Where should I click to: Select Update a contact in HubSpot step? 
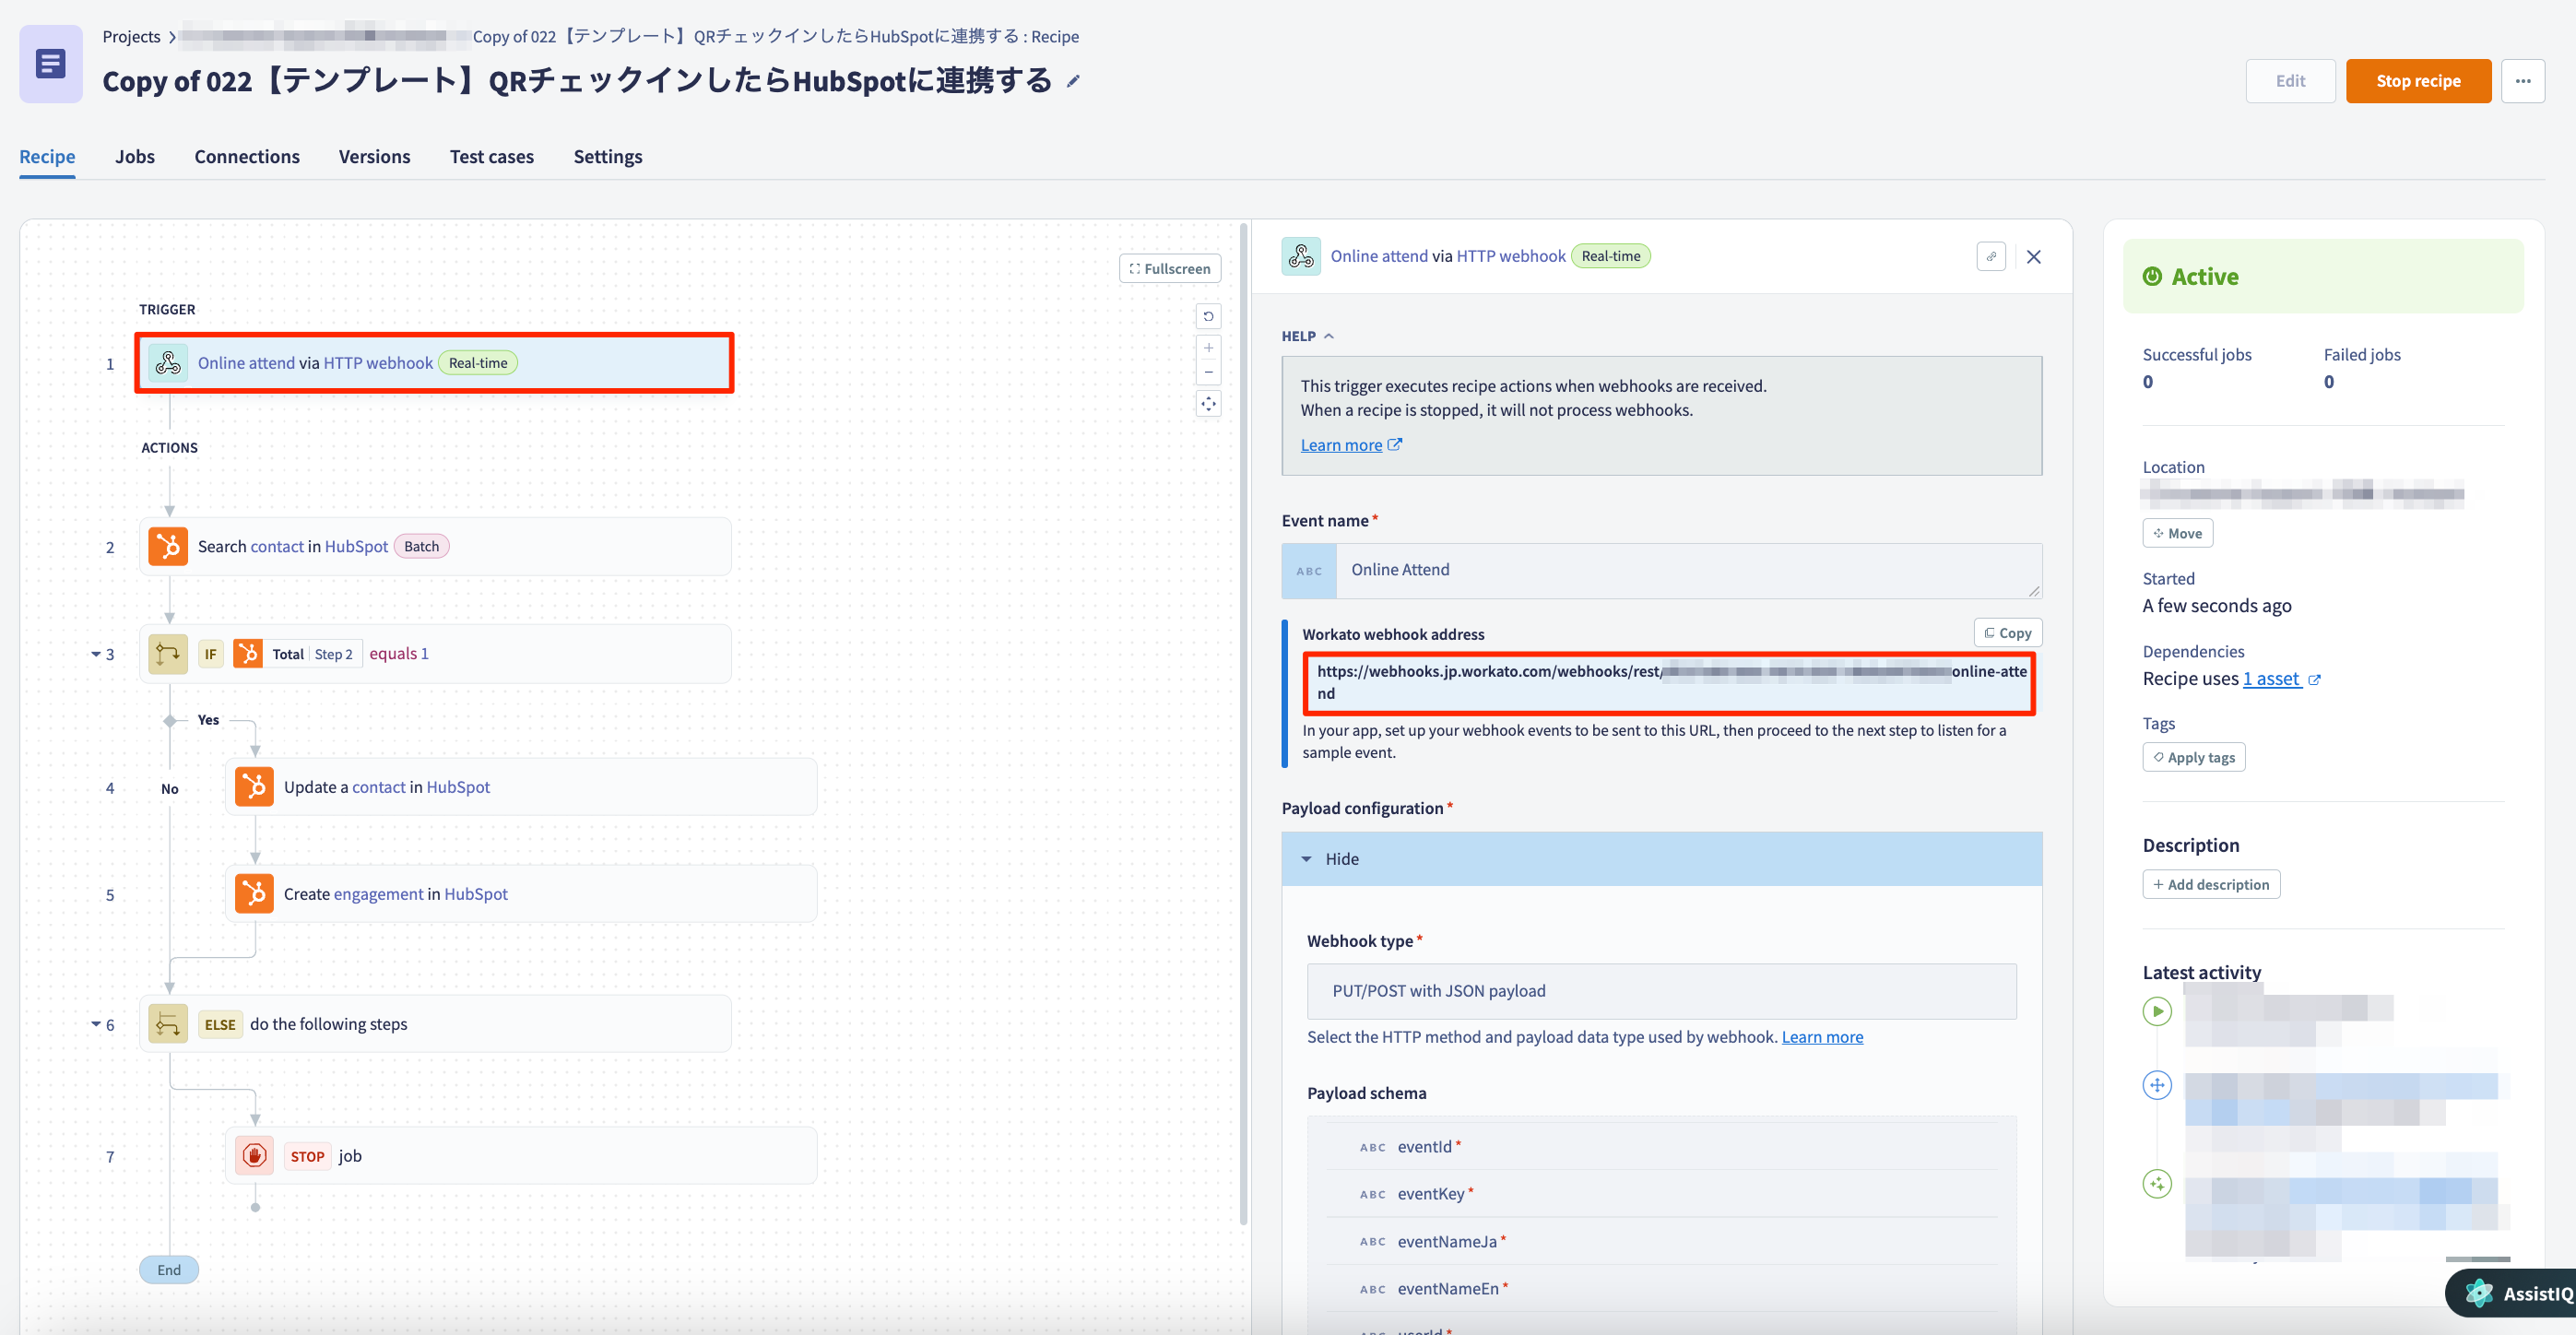[x=521, y=787]
